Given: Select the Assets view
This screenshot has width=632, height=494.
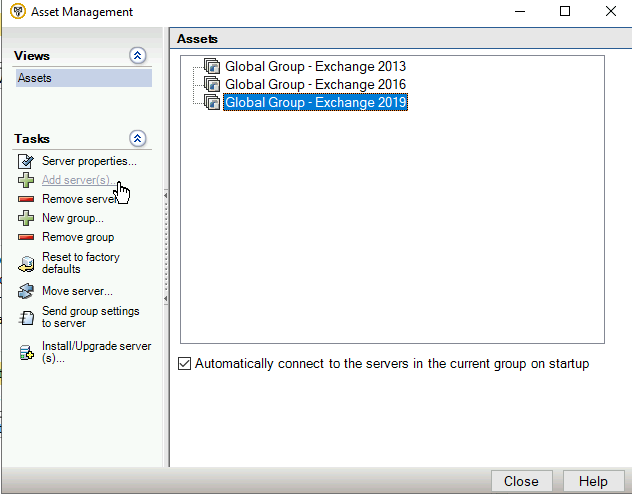Looking at the screenshot, I should [x=84, y=78].
